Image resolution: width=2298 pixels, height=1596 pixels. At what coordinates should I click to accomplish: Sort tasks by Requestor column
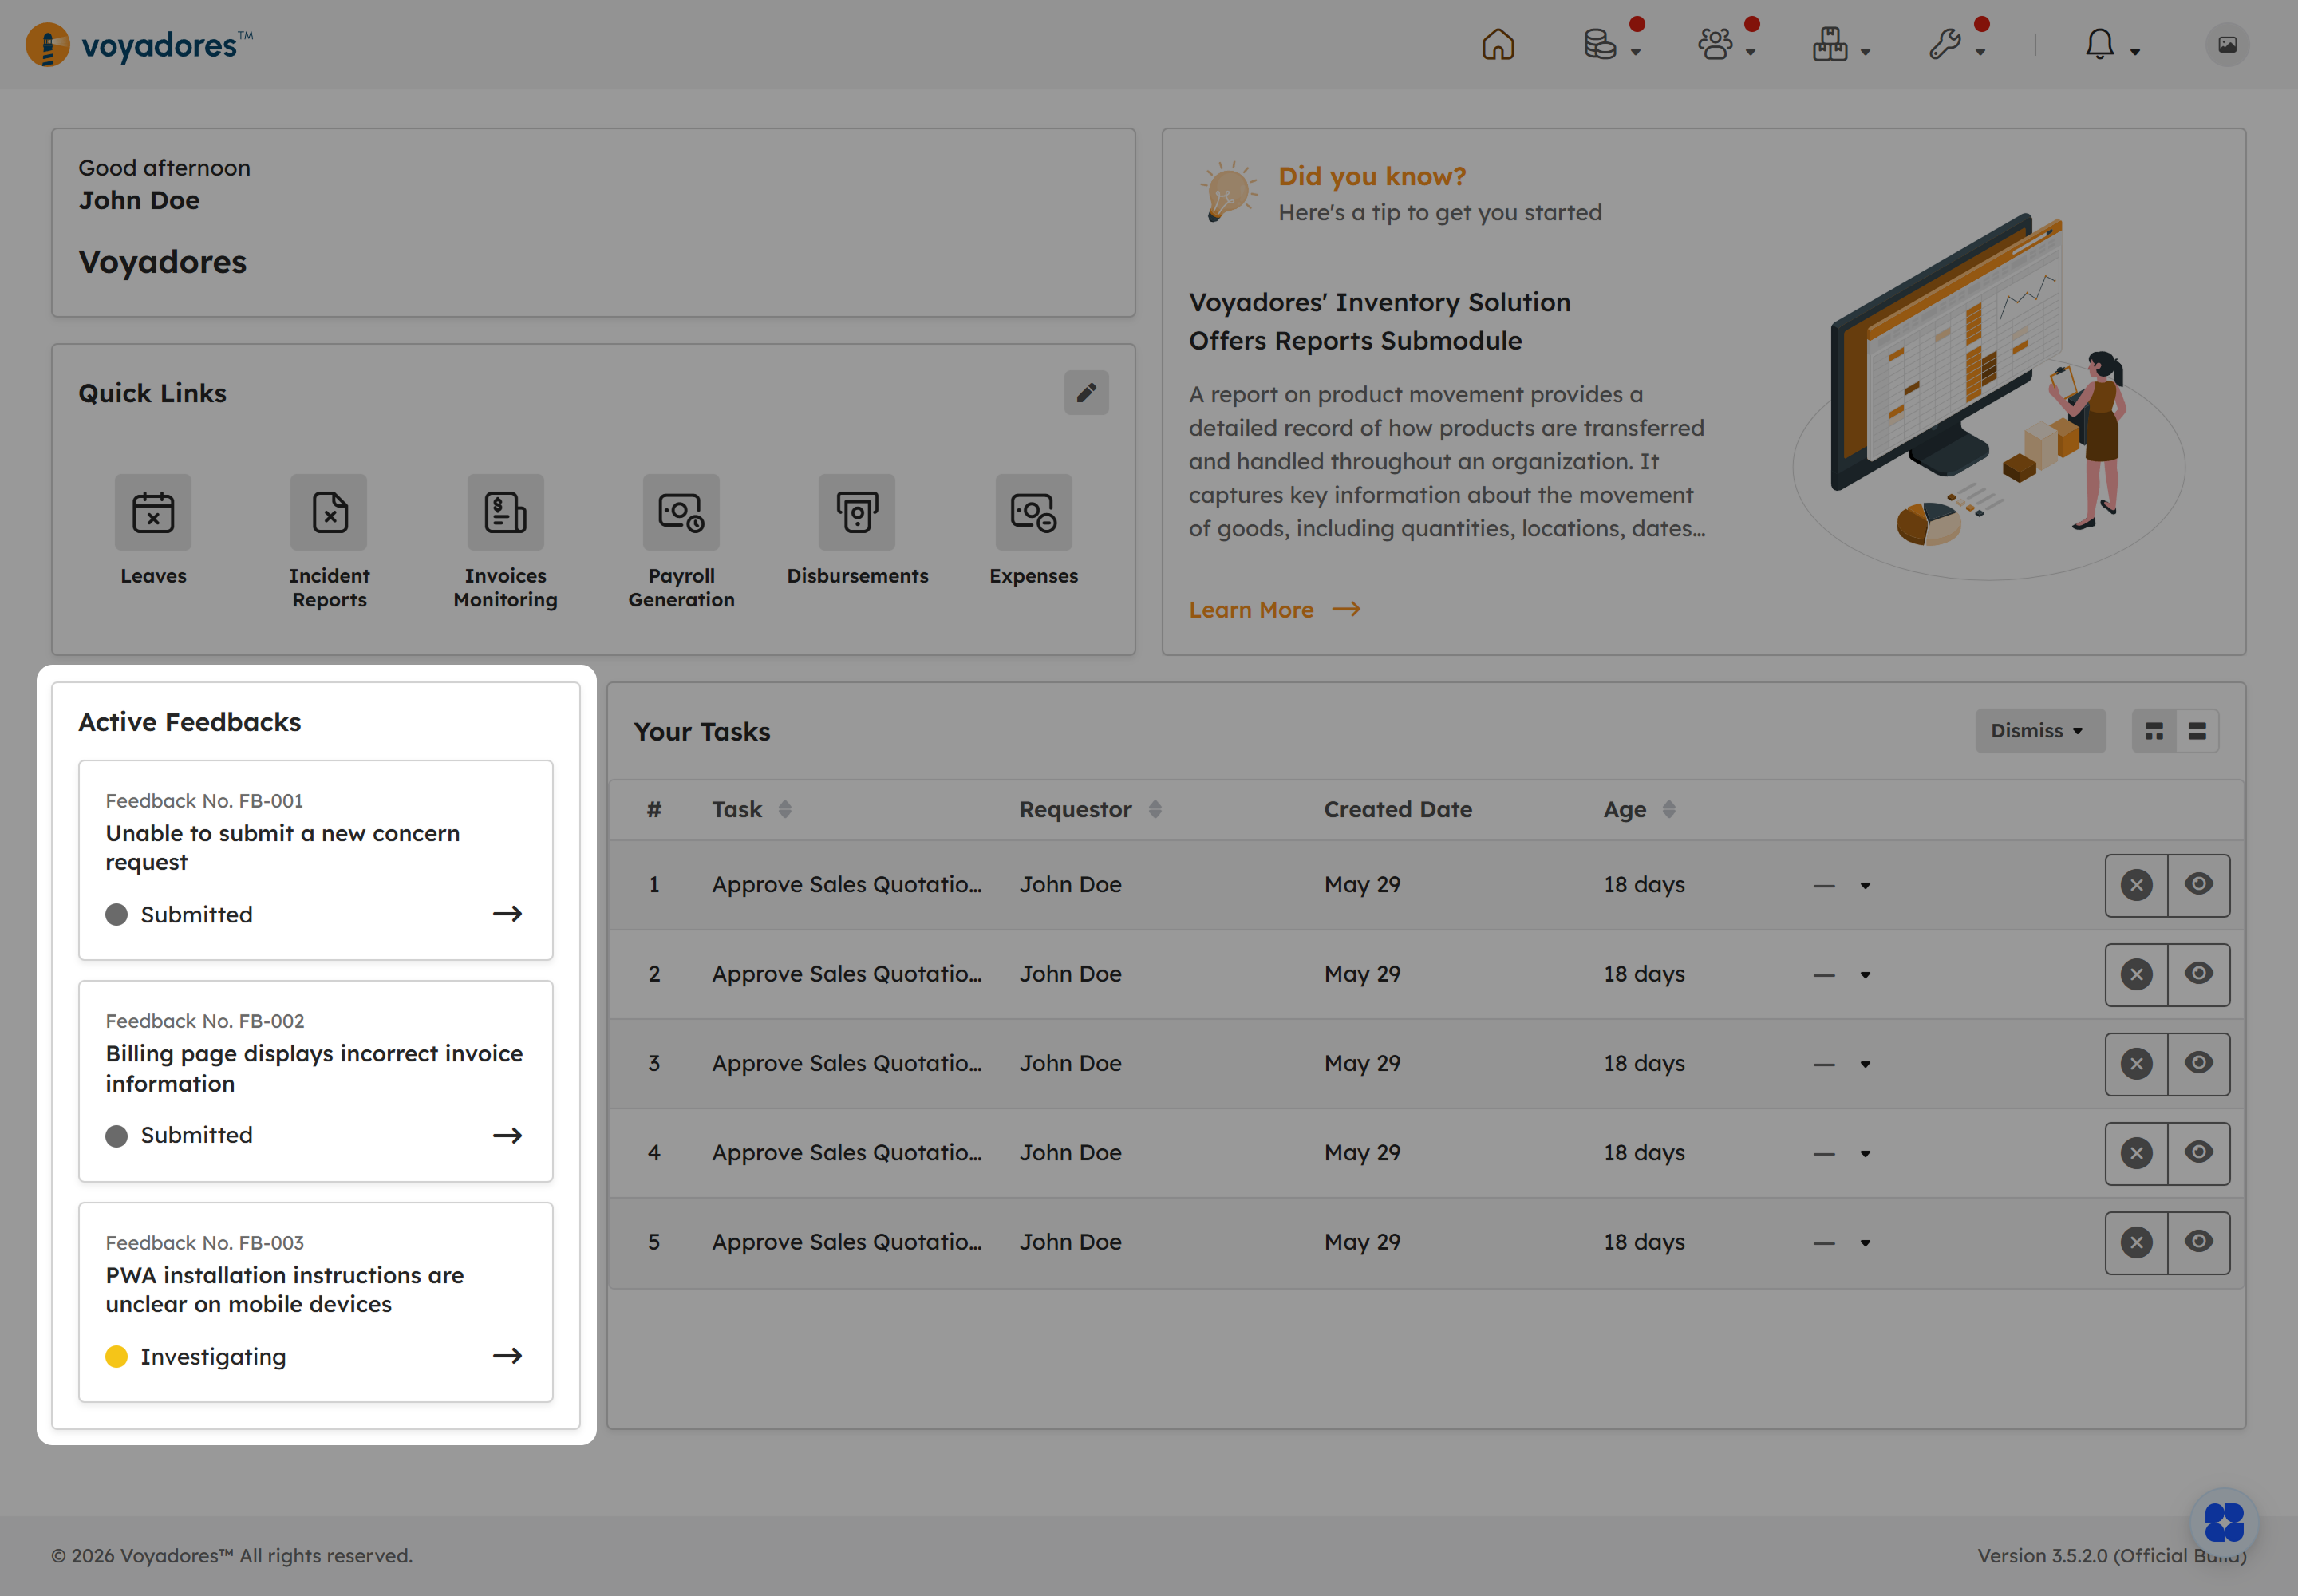[1155, 810]
